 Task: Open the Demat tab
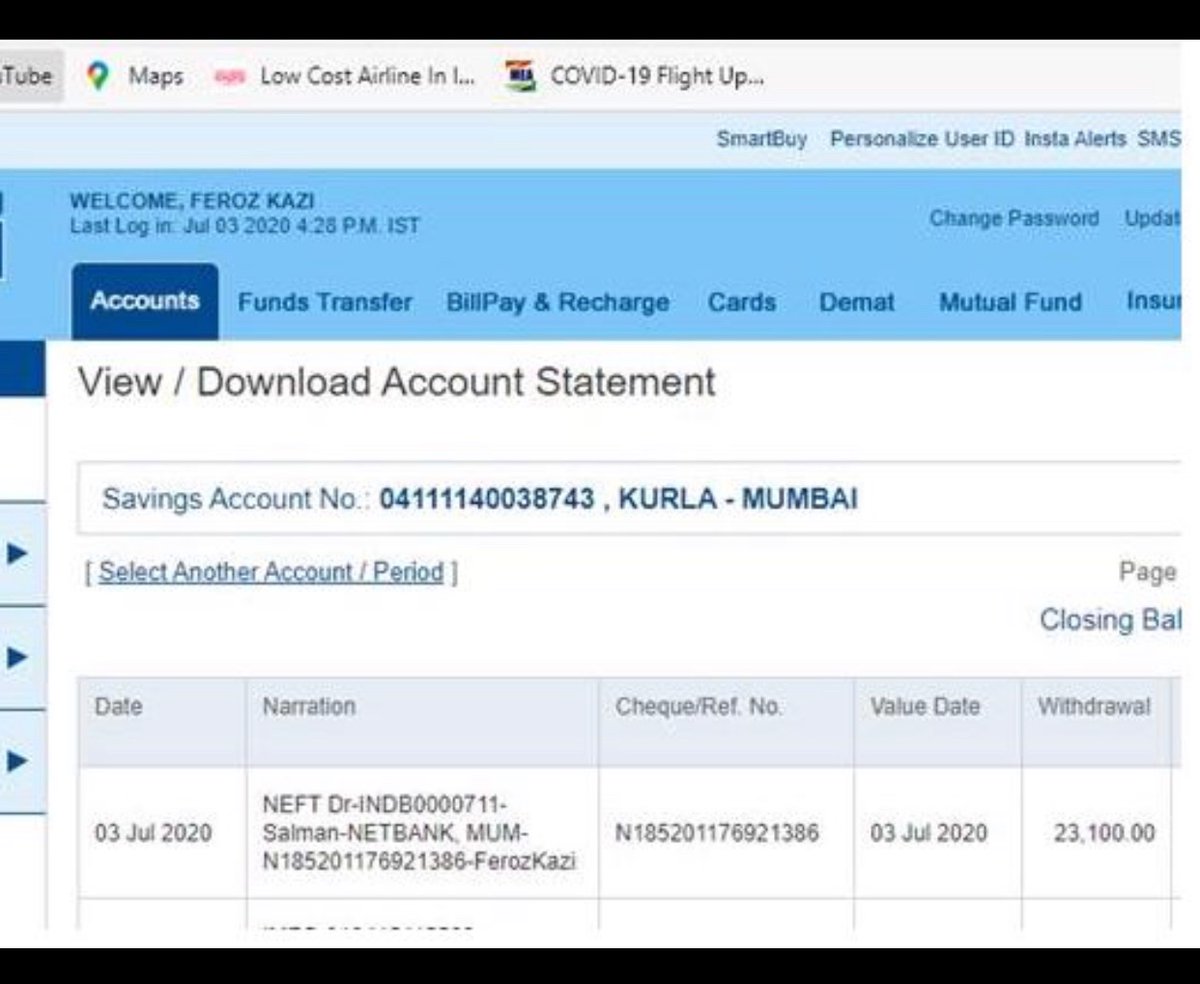click(857, 302)
